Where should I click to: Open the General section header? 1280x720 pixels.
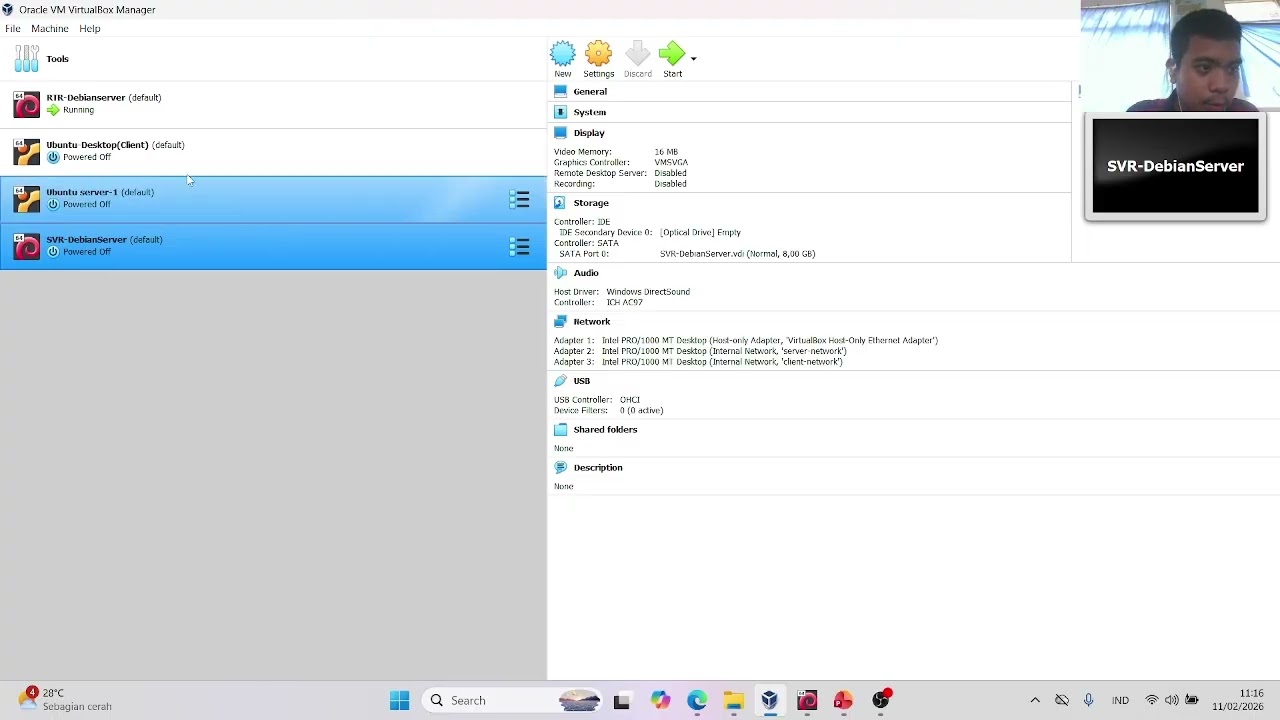[590, 91]
